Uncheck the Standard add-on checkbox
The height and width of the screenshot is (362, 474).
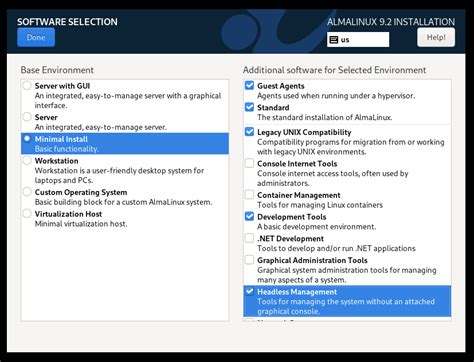[249, 107]
